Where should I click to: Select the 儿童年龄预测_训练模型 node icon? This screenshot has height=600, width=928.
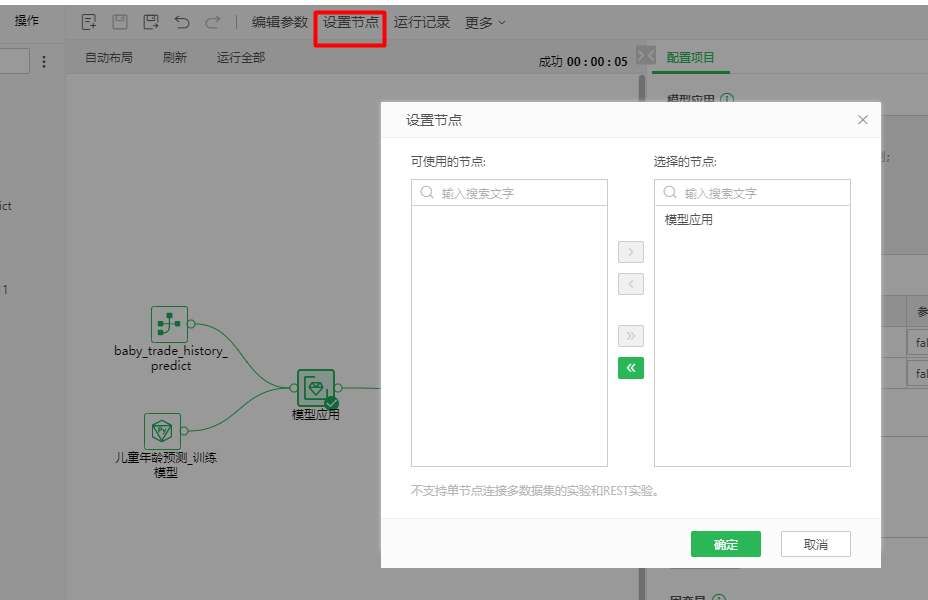click(x=162, y=431)
